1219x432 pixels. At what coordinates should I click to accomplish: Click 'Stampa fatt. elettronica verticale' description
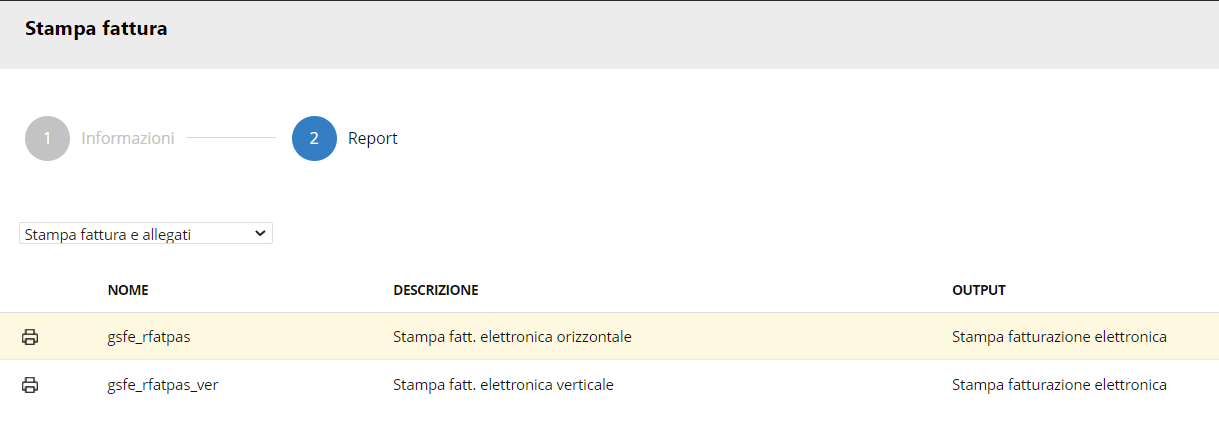pyautogui.click(x=503, y=385)
